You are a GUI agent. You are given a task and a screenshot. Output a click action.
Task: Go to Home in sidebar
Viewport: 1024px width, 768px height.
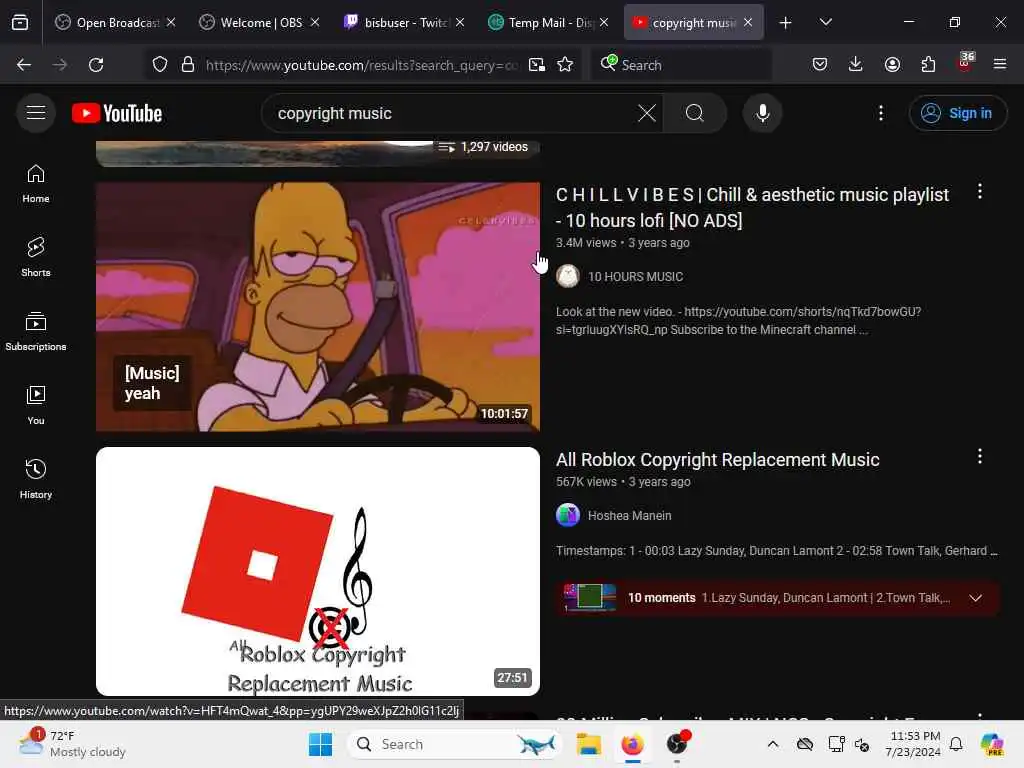[36, 184]
